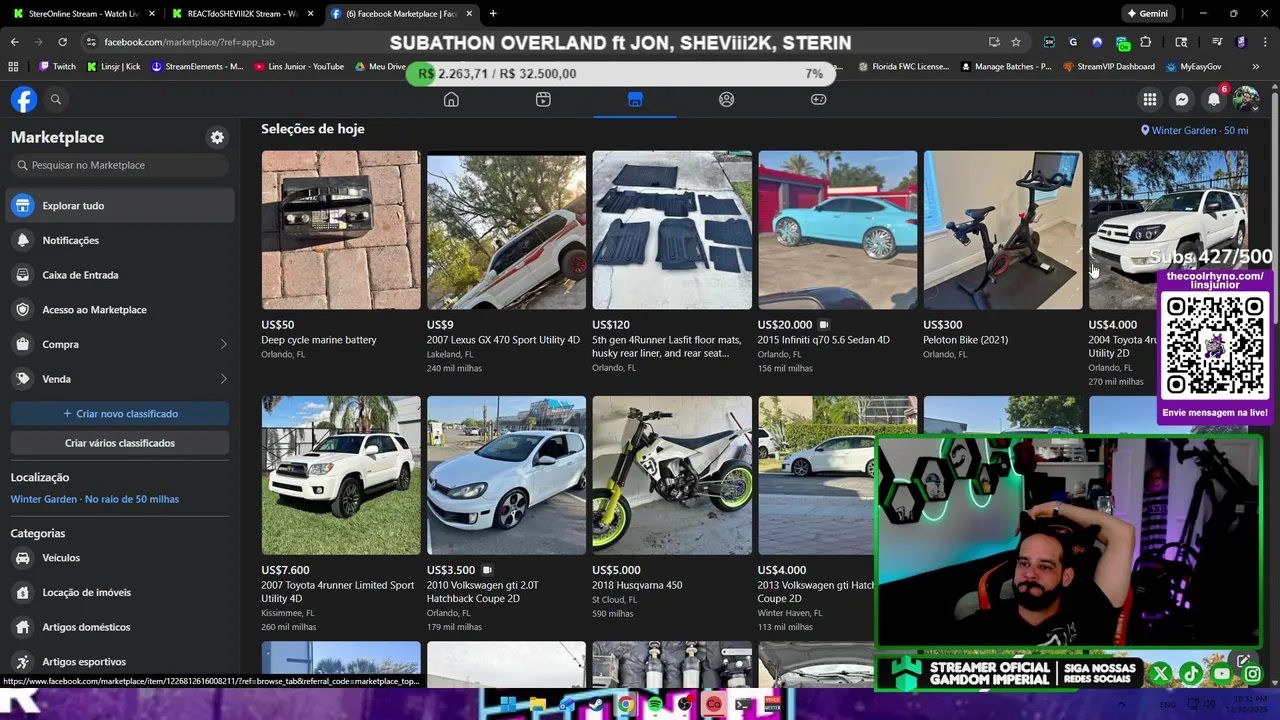Screen dimensions: 1280x720
Task: Open Google Chrome from the taskbar
Action: pos(626,705)
